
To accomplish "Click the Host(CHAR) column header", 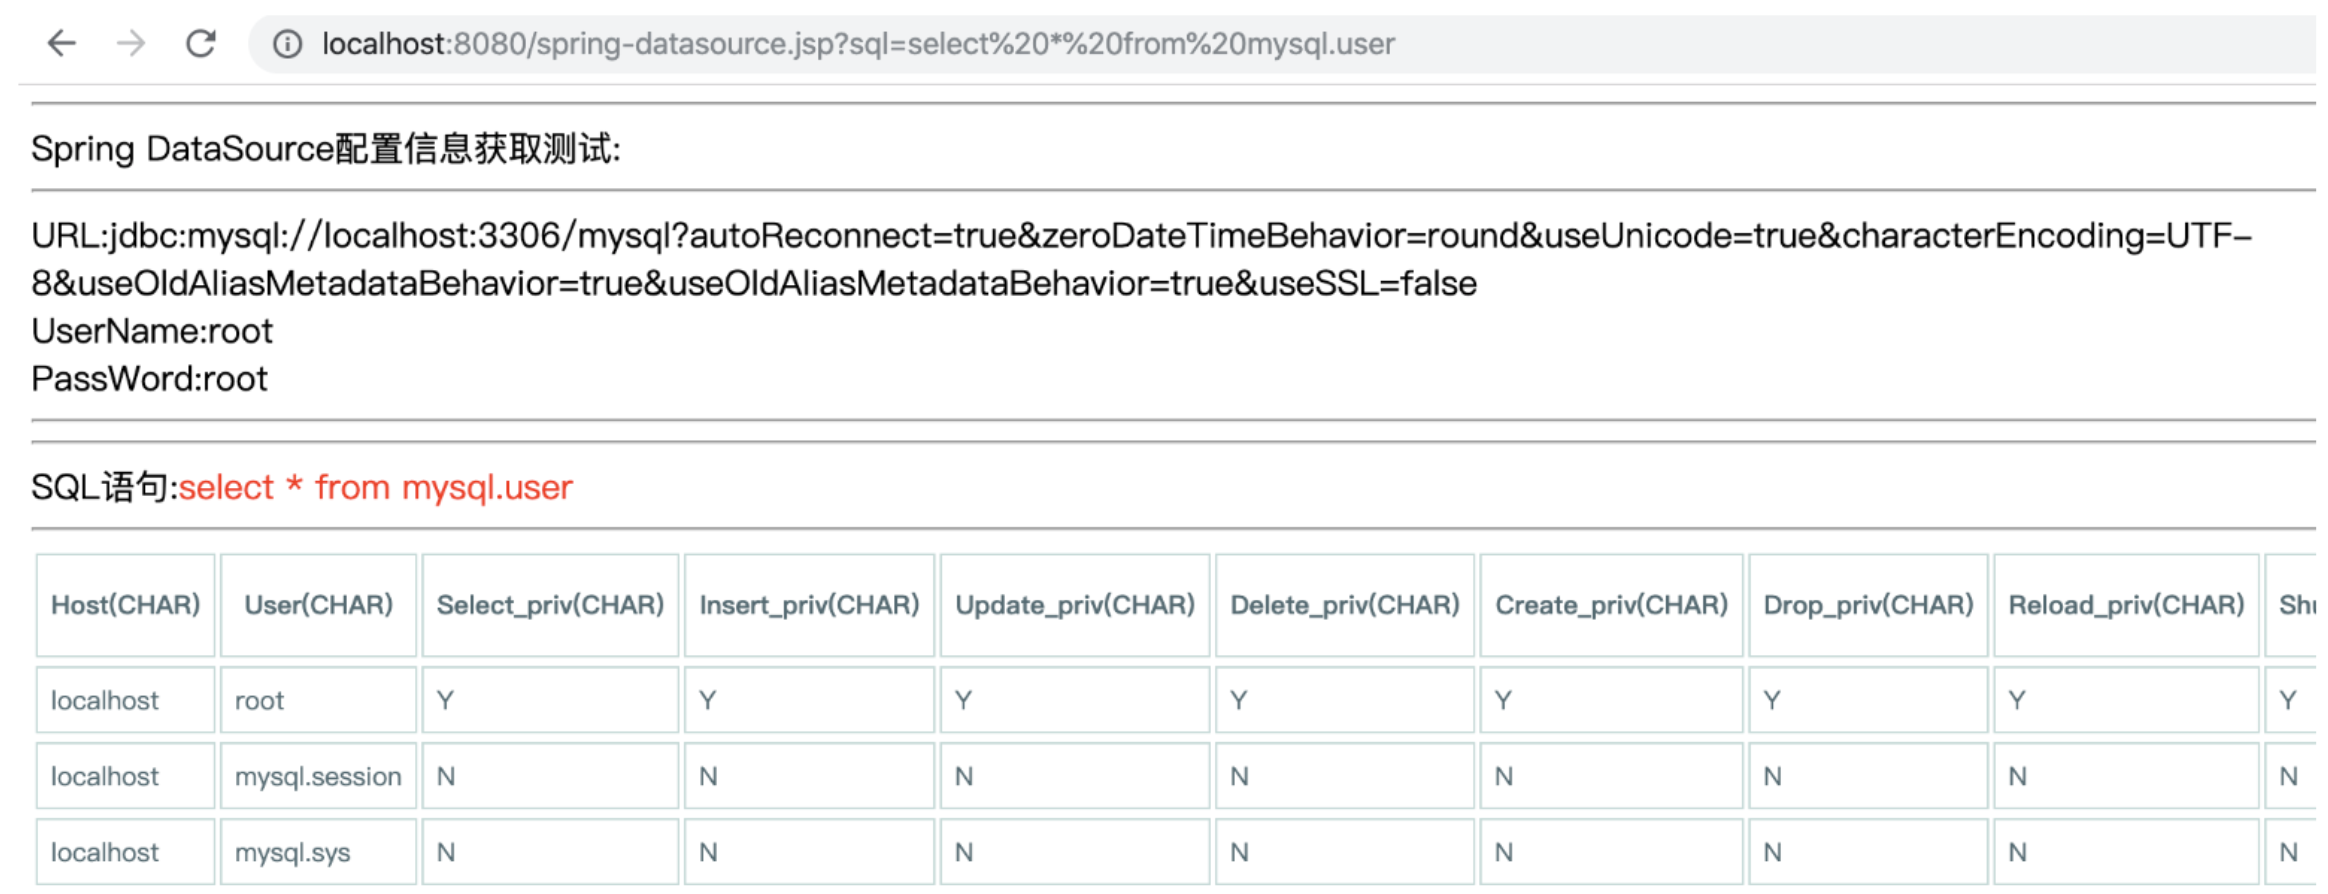I will click(x=125, y=605).
